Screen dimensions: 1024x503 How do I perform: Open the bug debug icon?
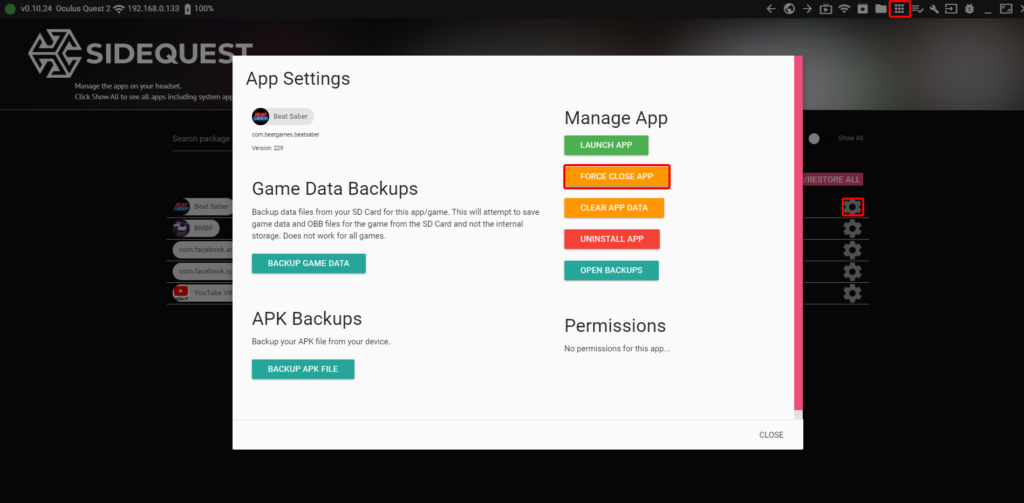(x=969, y=9)
